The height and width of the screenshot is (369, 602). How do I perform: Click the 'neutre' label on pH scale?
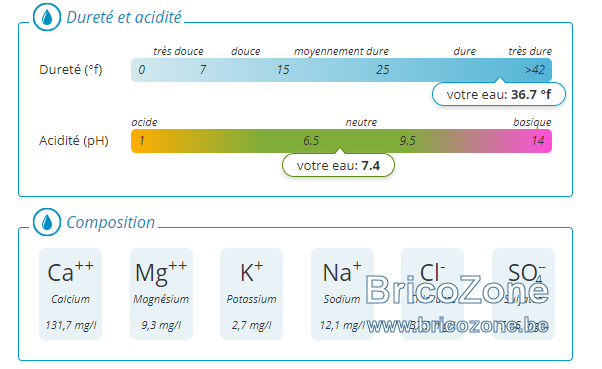361,122
